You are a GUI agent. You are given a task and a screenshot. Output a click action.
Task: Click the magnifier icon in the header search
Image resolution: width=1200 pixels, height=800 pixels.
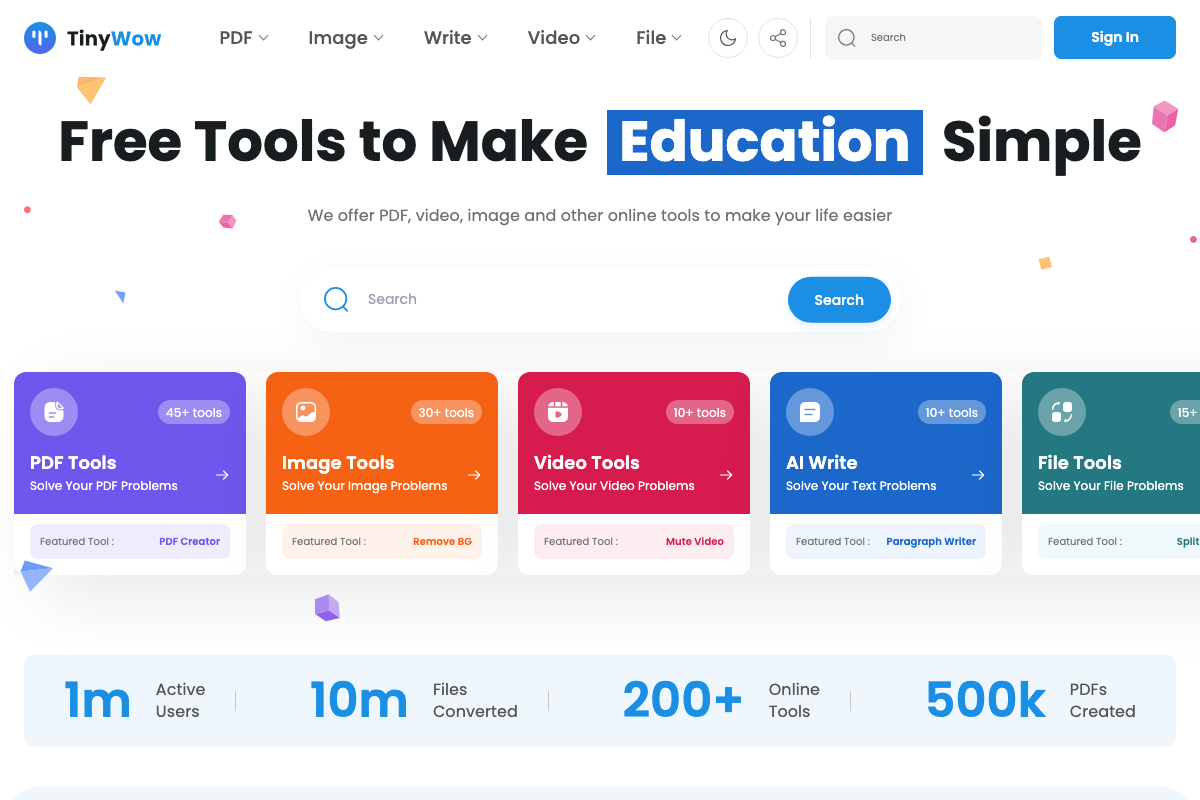[x=847, y=38]
